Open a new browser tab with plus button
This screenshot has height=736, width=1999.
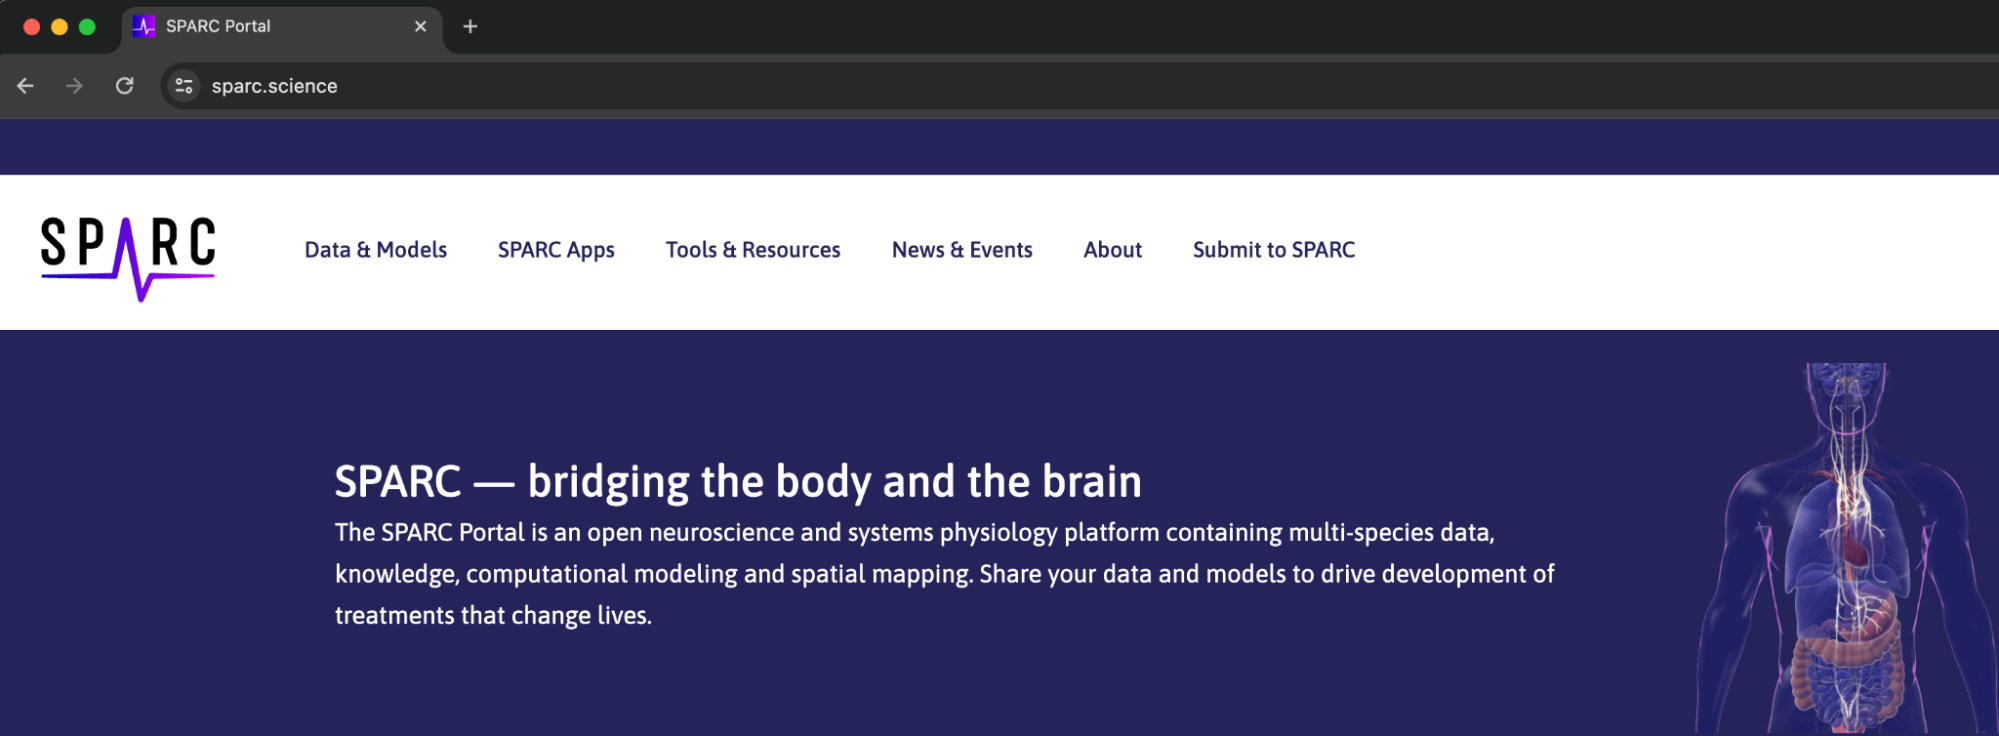pos(470,26)
